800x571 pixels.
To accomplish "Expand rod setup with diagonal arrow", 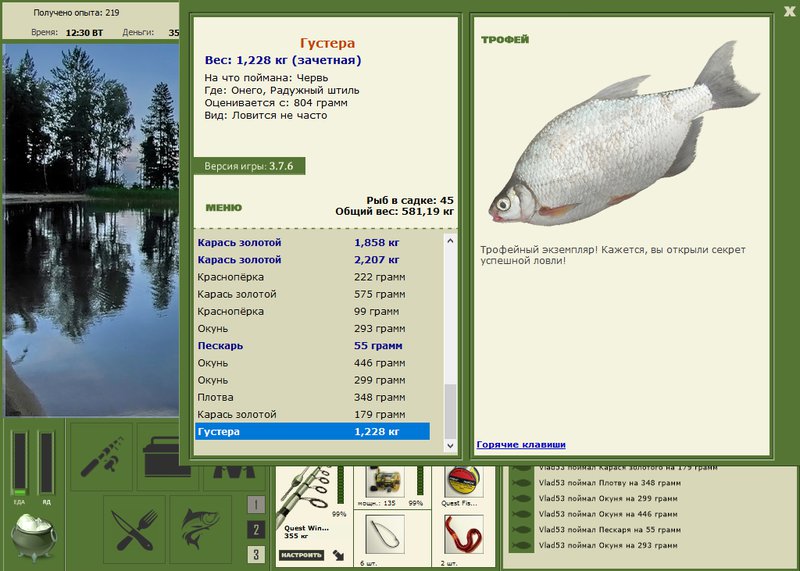I will click(339, 554).
